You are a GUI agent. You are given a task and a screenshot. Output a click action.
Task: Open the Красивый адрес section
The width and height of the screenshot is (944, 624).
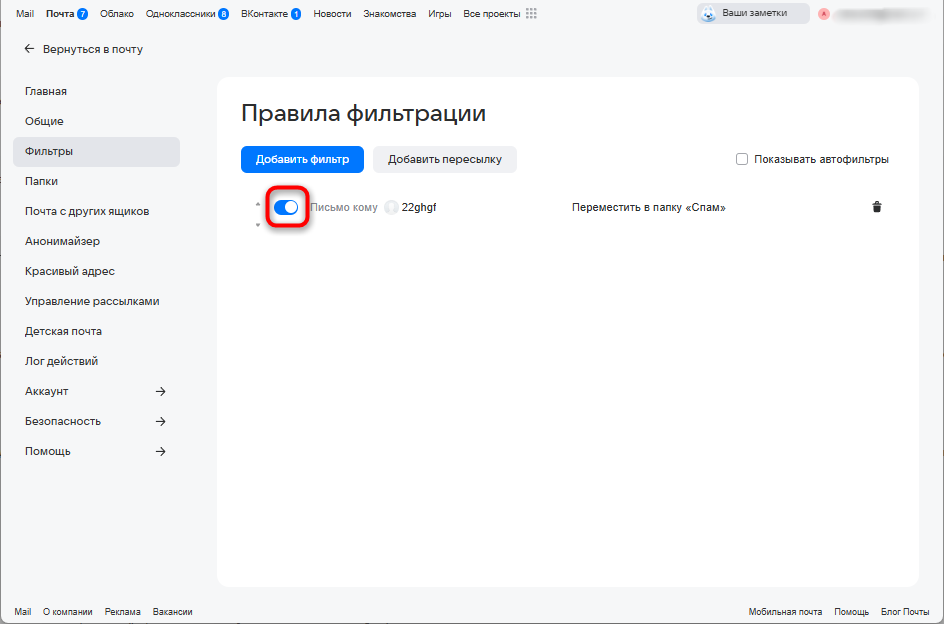click(96, 272)
